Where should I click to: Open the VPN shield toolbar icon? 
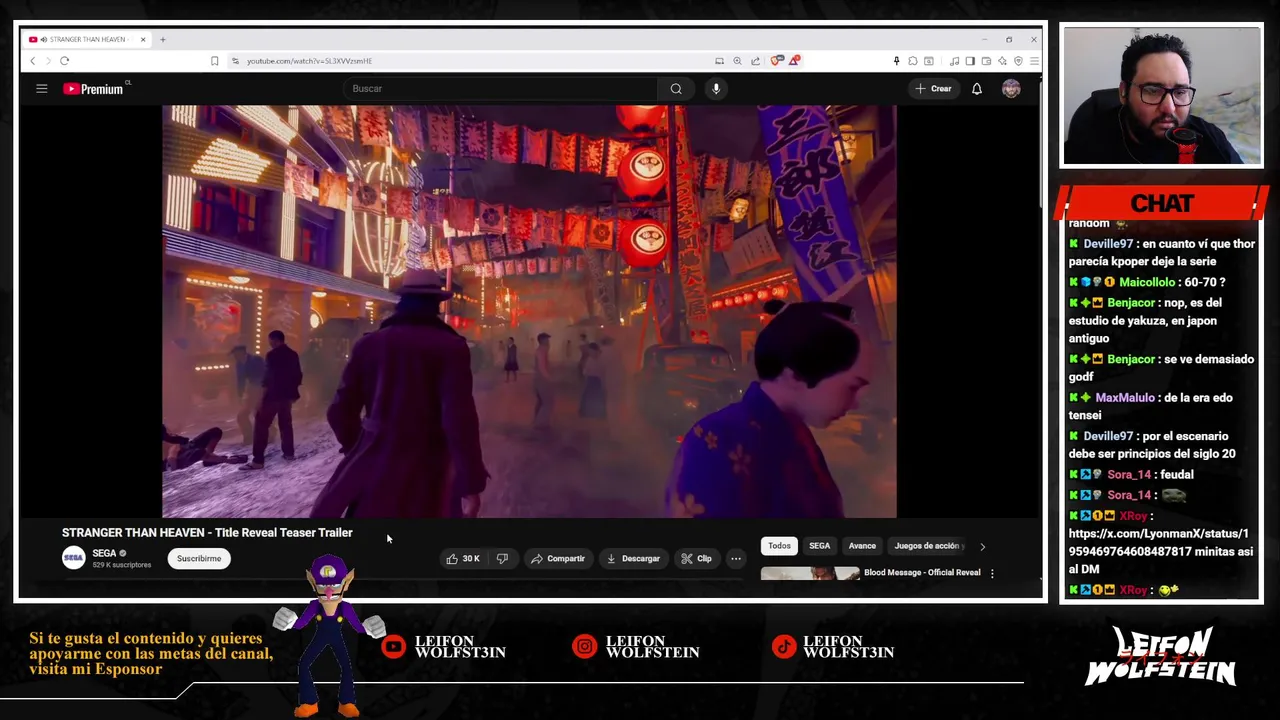pyautogui.click(x=1018, y=61)
